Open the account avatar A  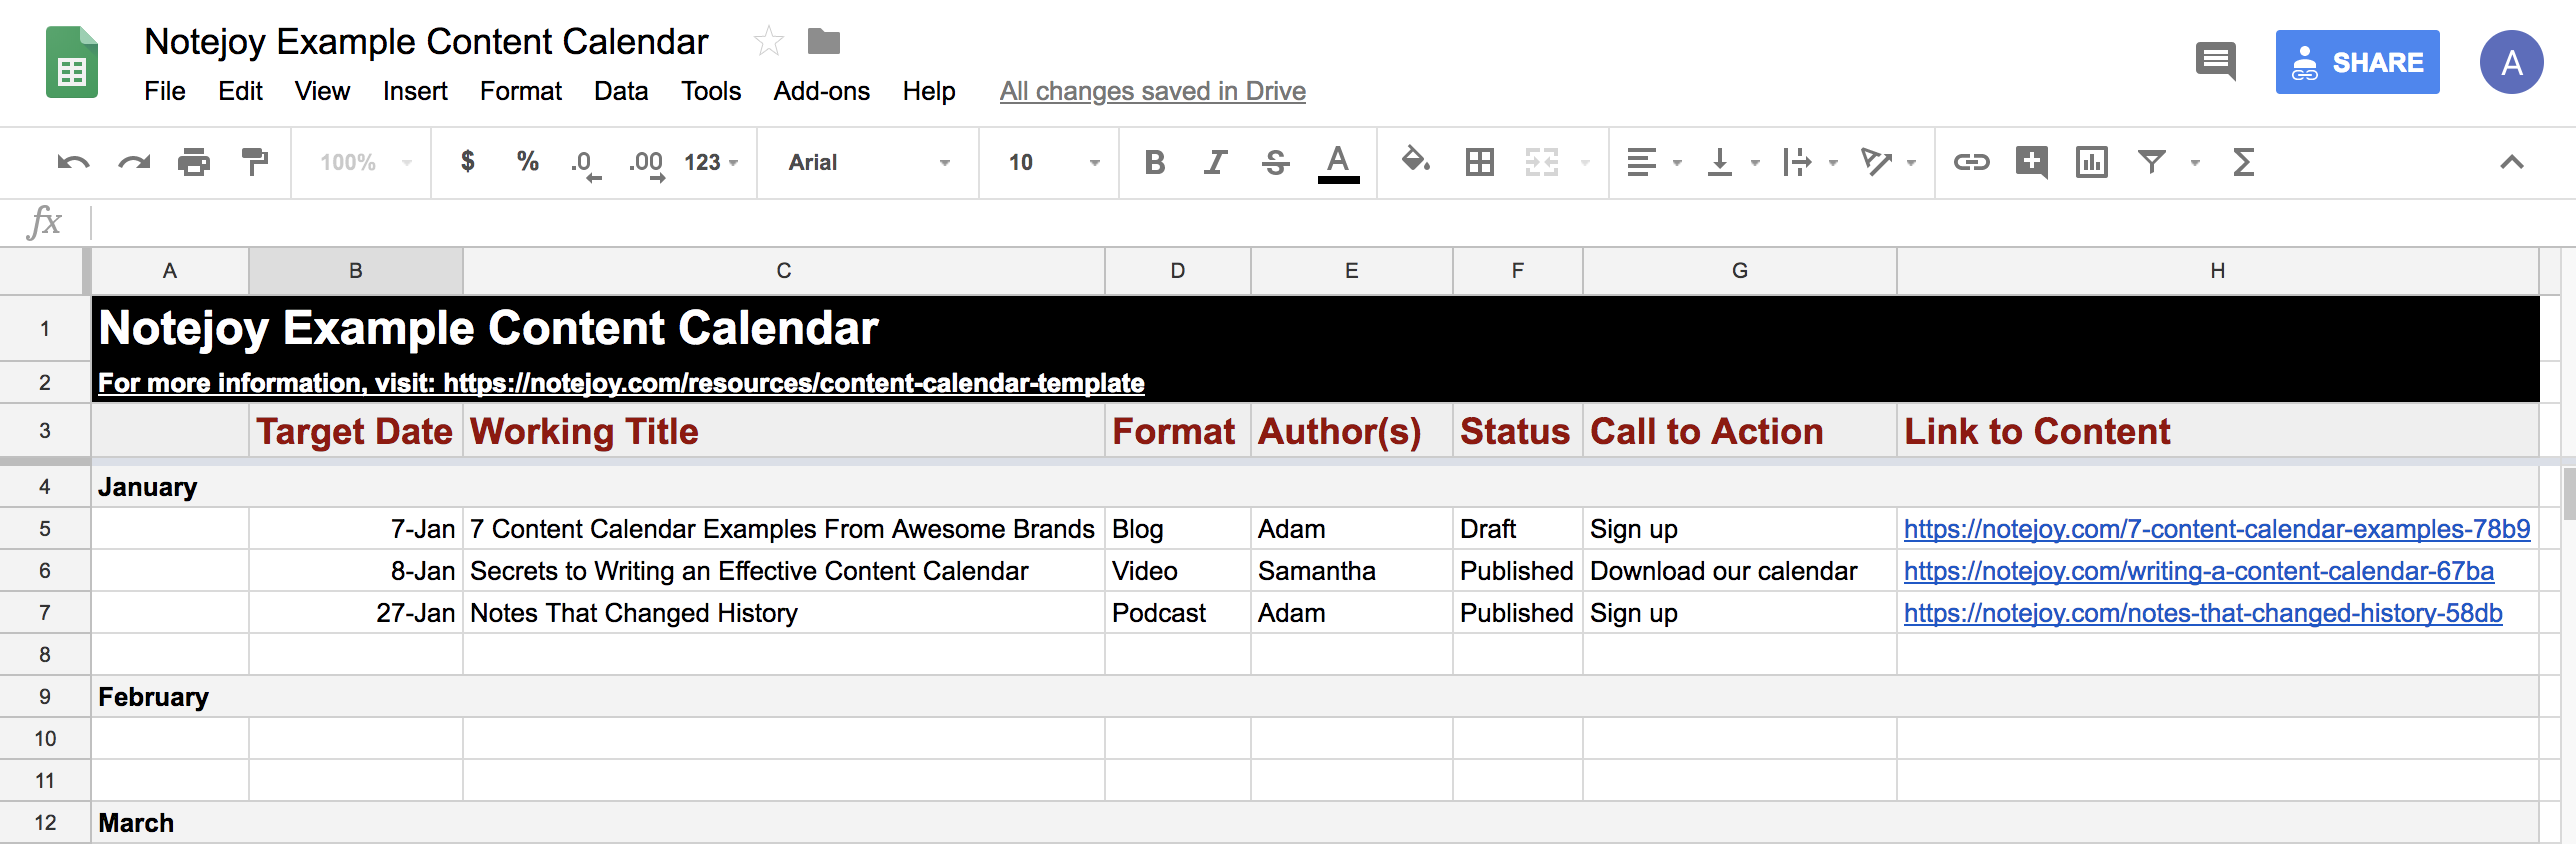pyautogui.click(x=2511, y=62)
